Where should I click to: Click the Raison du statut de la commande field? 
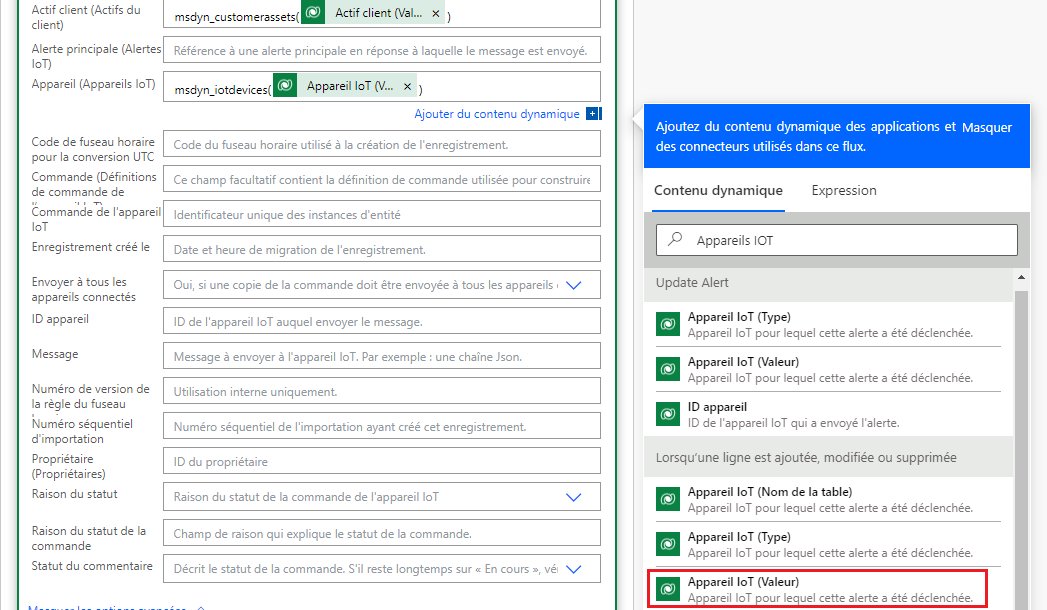(381, 533)
